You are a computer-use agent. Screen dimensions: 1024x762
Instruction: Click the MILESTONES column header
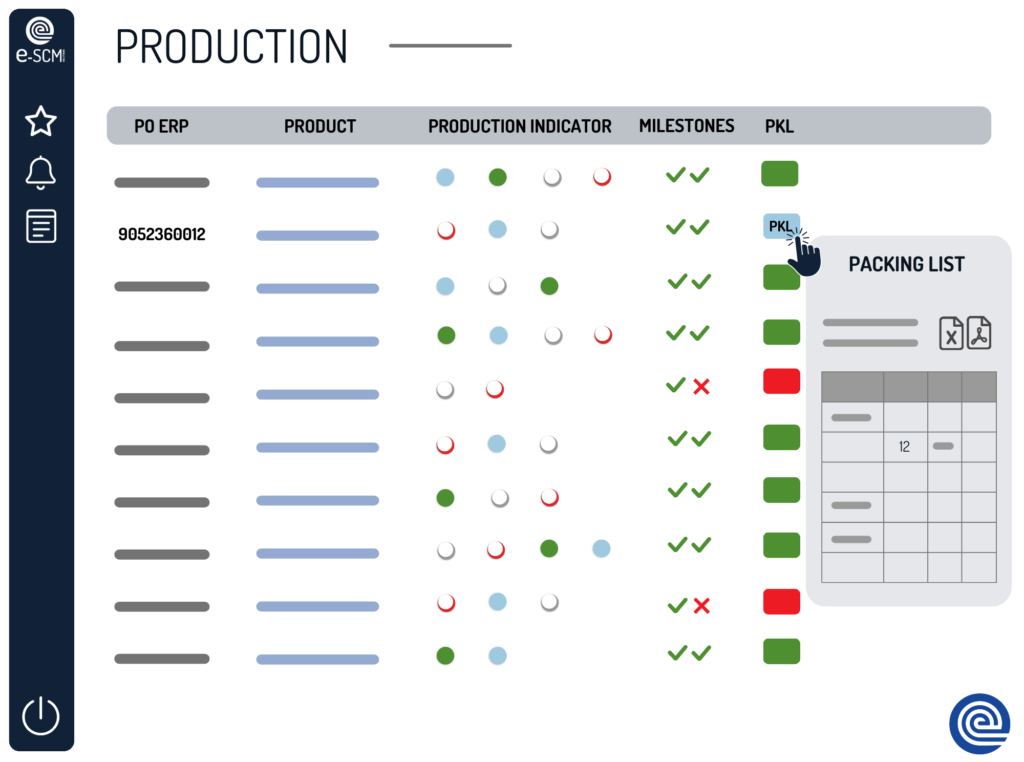click(x=686, y=126)
